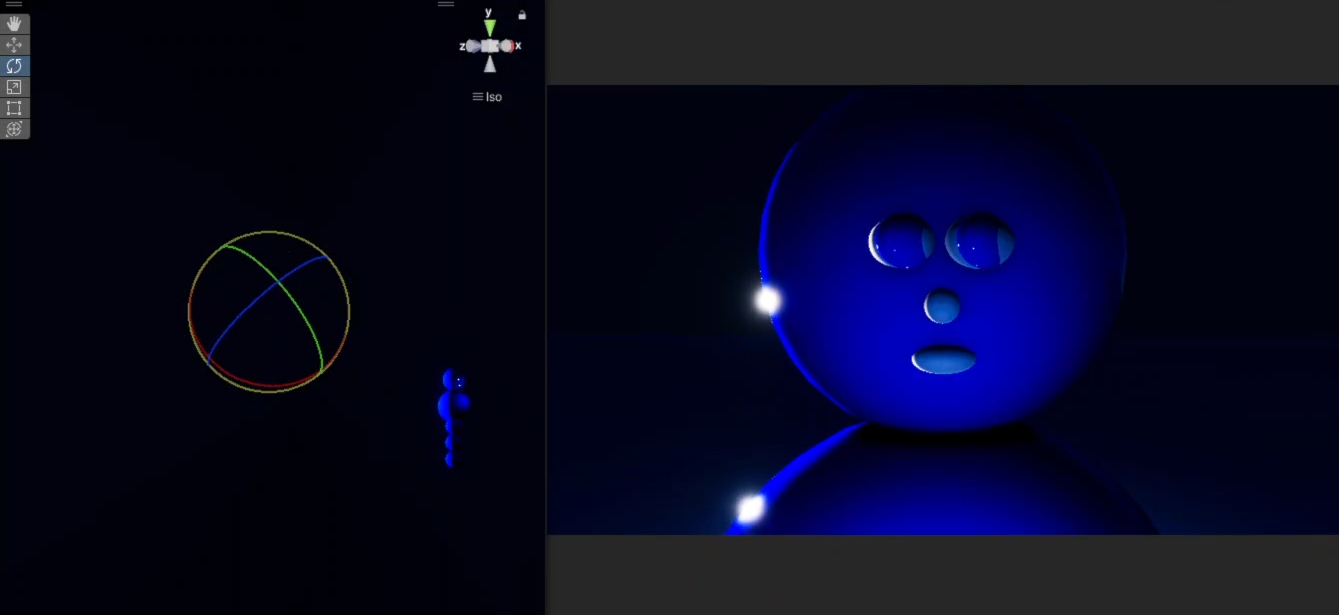Toggle the scene rotation lock
Image resolution: width=1339 pixels, height=615 pixels.
pos(522,15)
